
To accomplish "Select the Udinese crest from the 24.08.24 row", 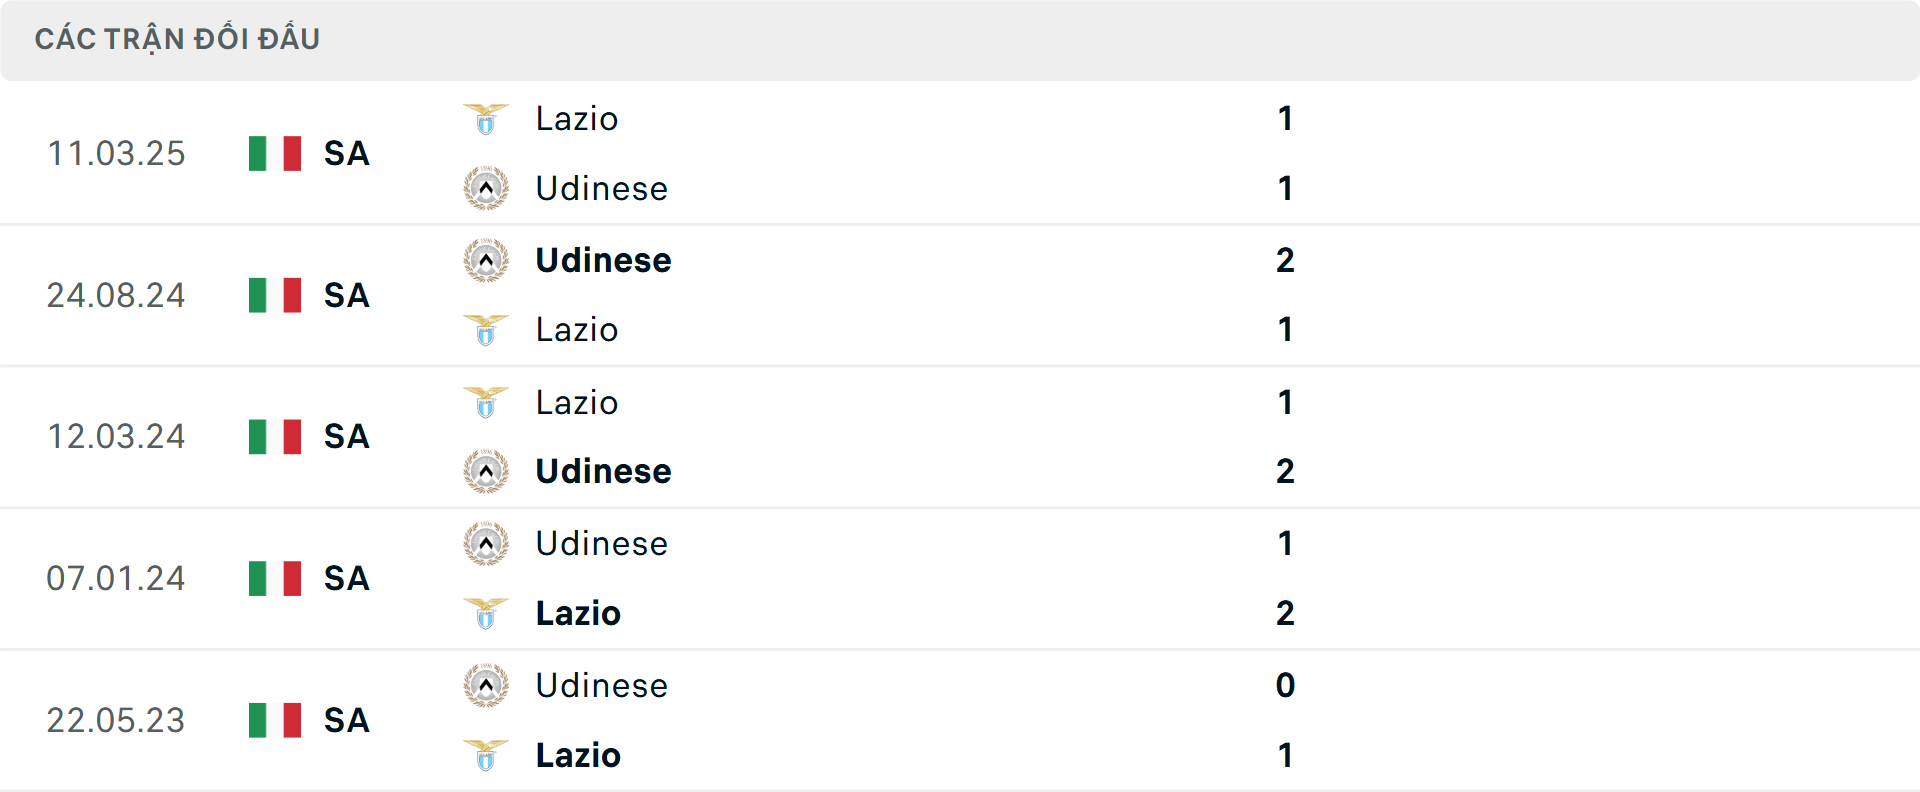I will (x=486, y=260).
